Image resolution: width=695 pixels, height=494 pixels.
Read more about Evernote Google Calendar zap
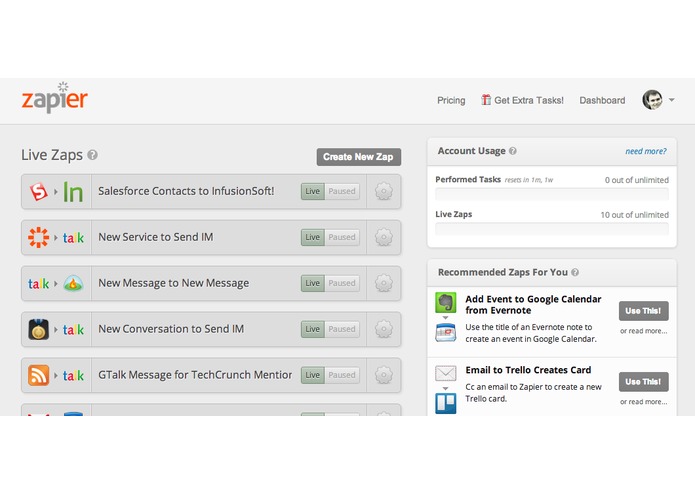(644, 331)
